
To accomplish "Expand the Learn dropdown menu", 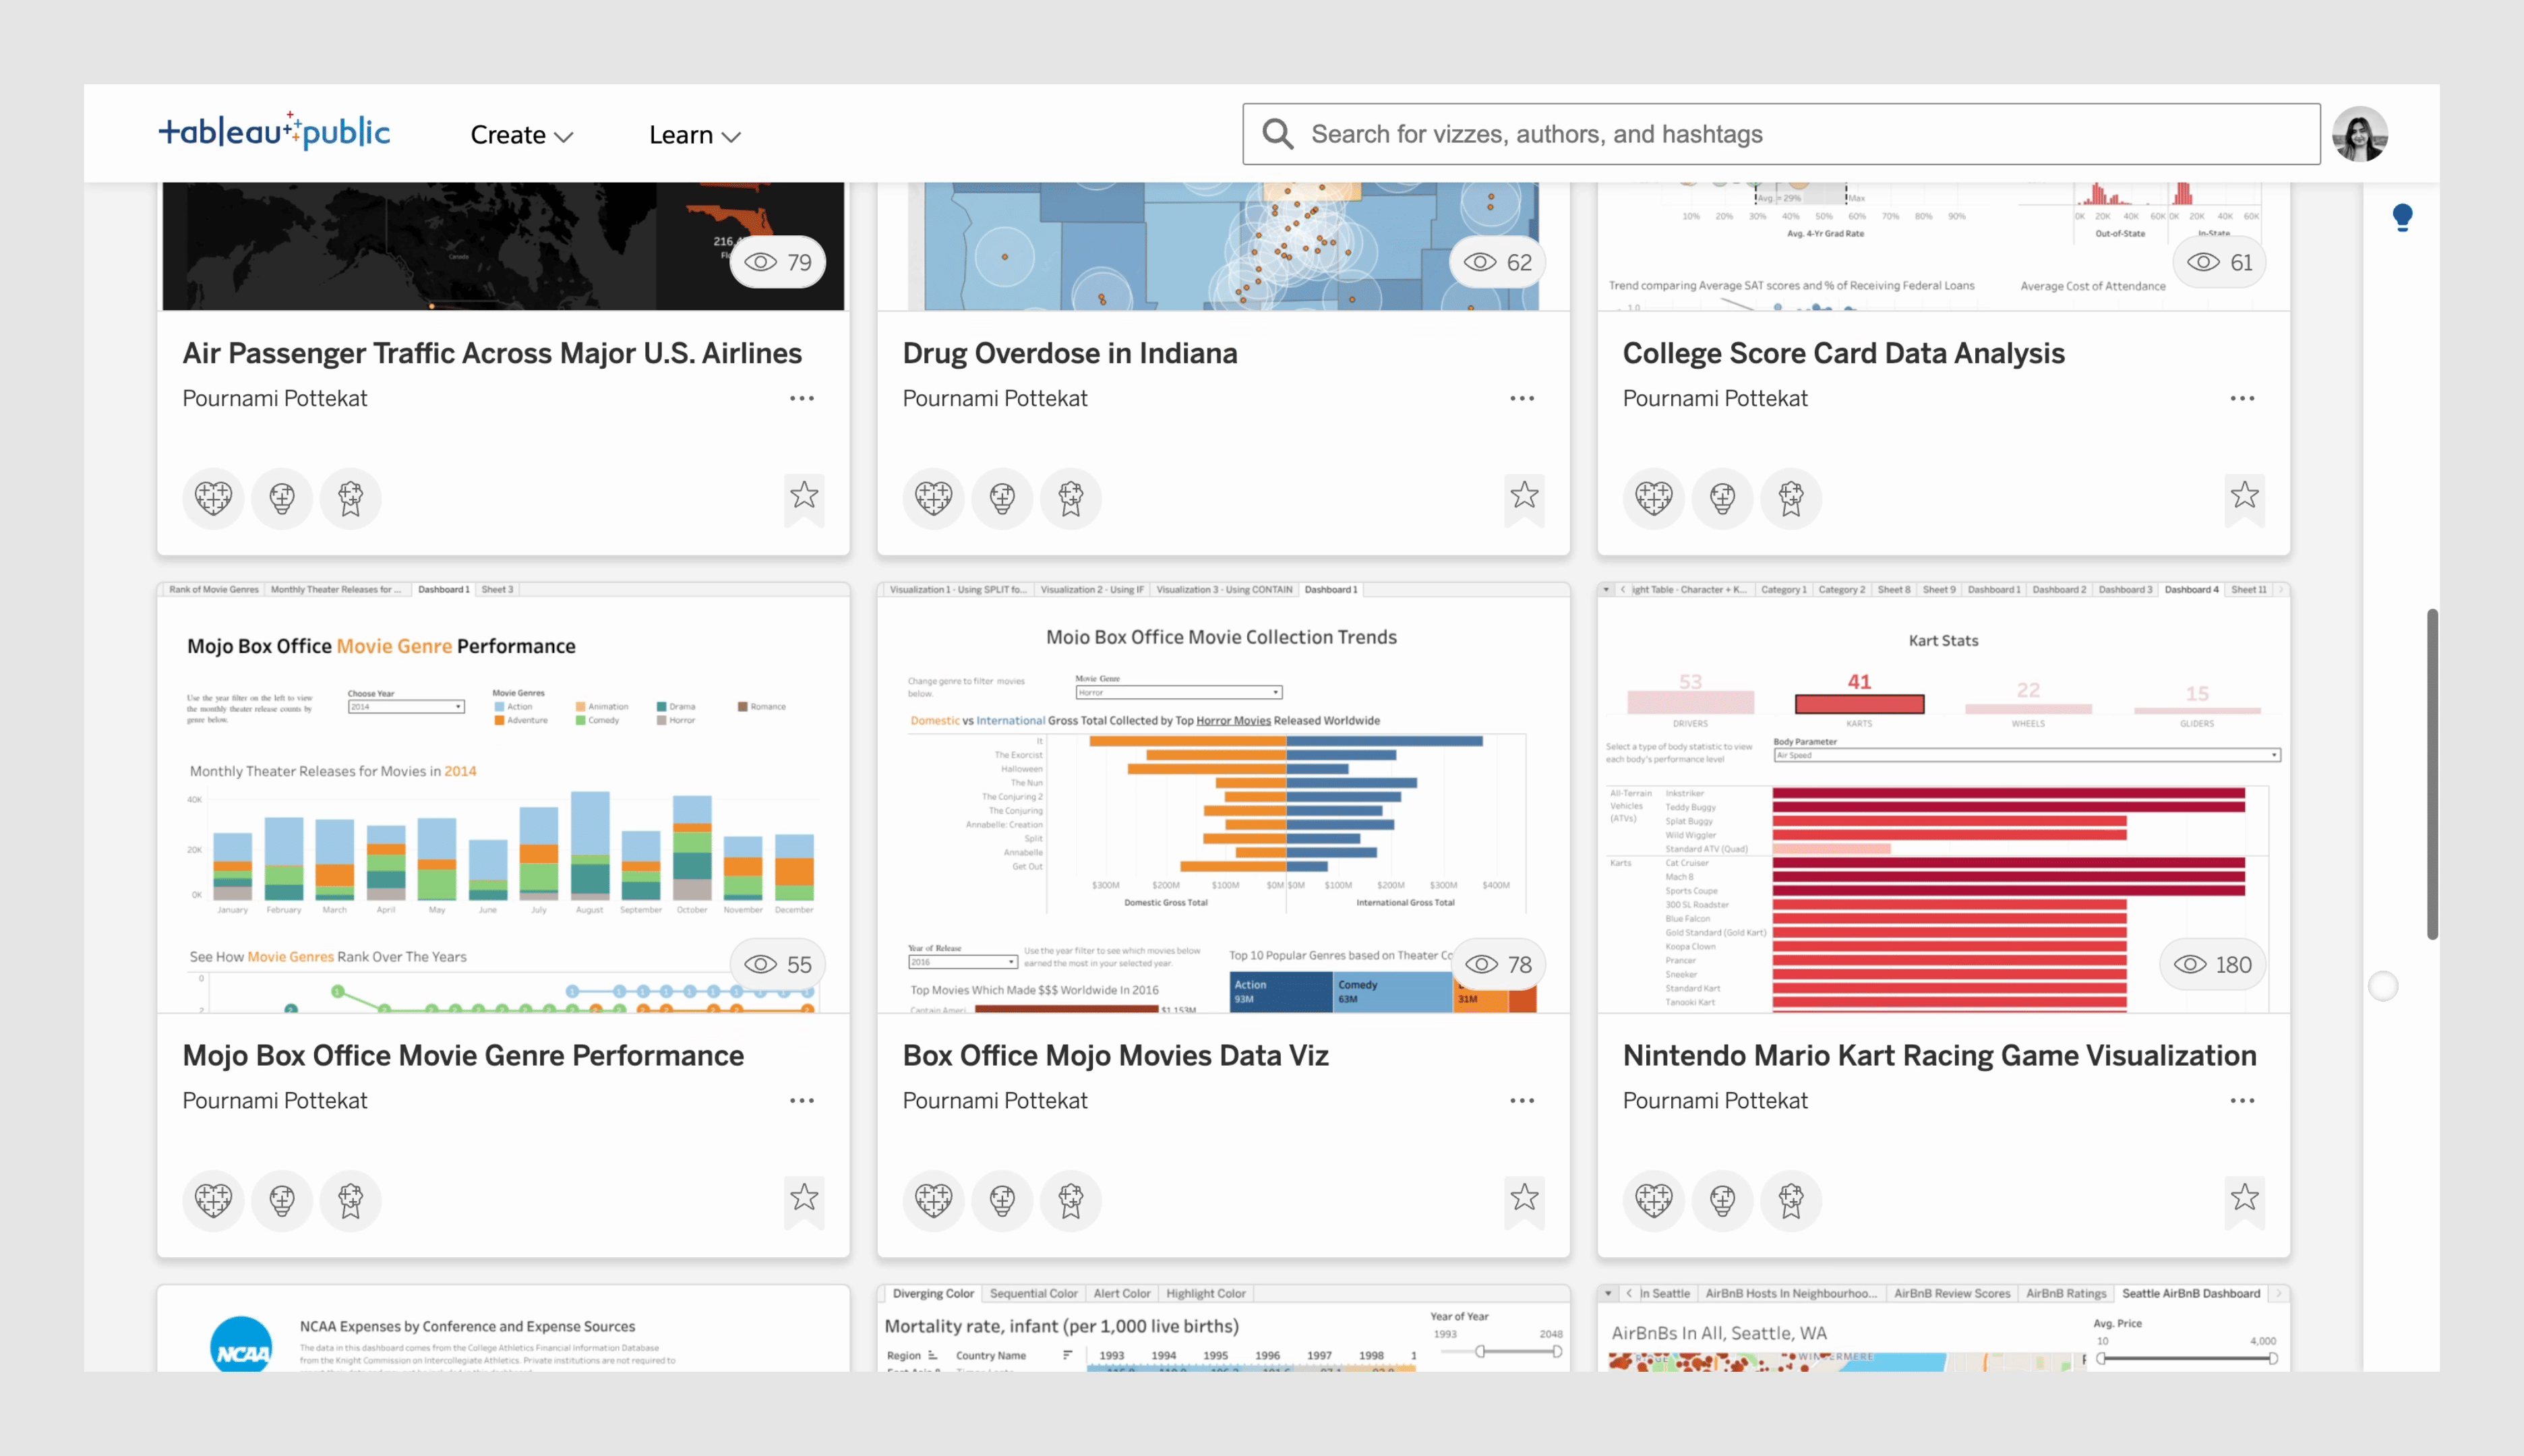I will 694,135.
